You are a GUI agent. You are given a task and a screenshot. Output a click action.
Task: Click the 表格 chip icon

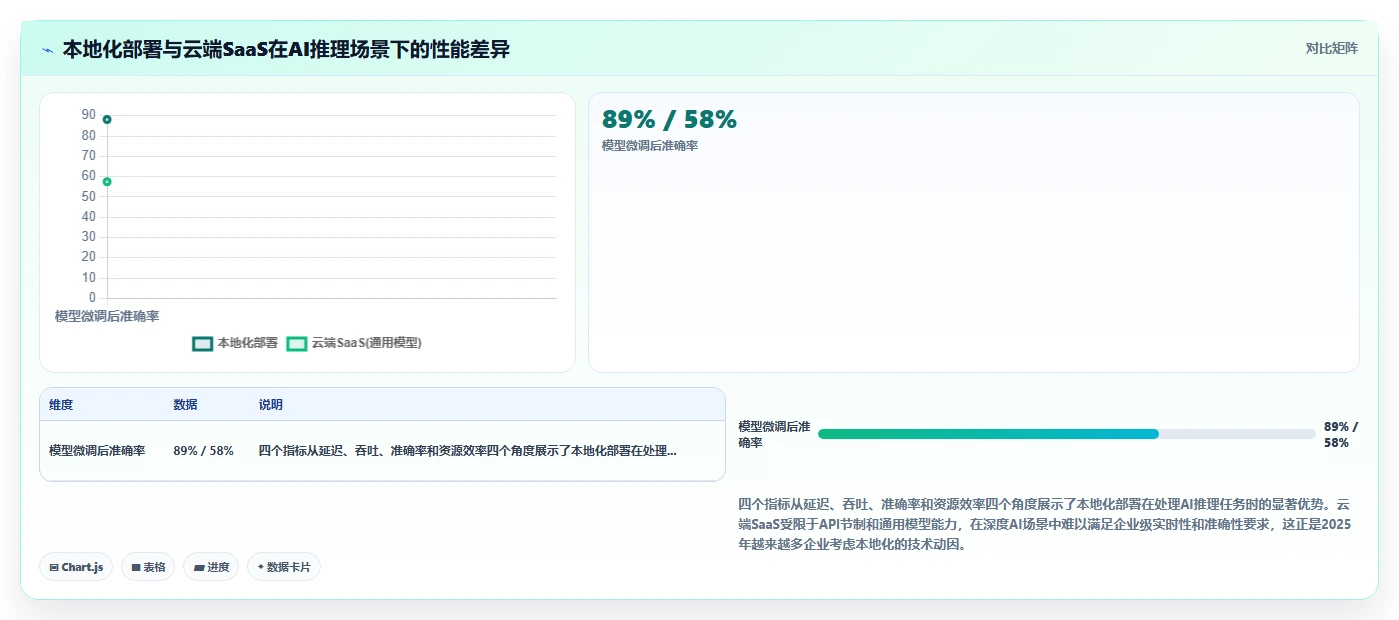pos(136,567)
